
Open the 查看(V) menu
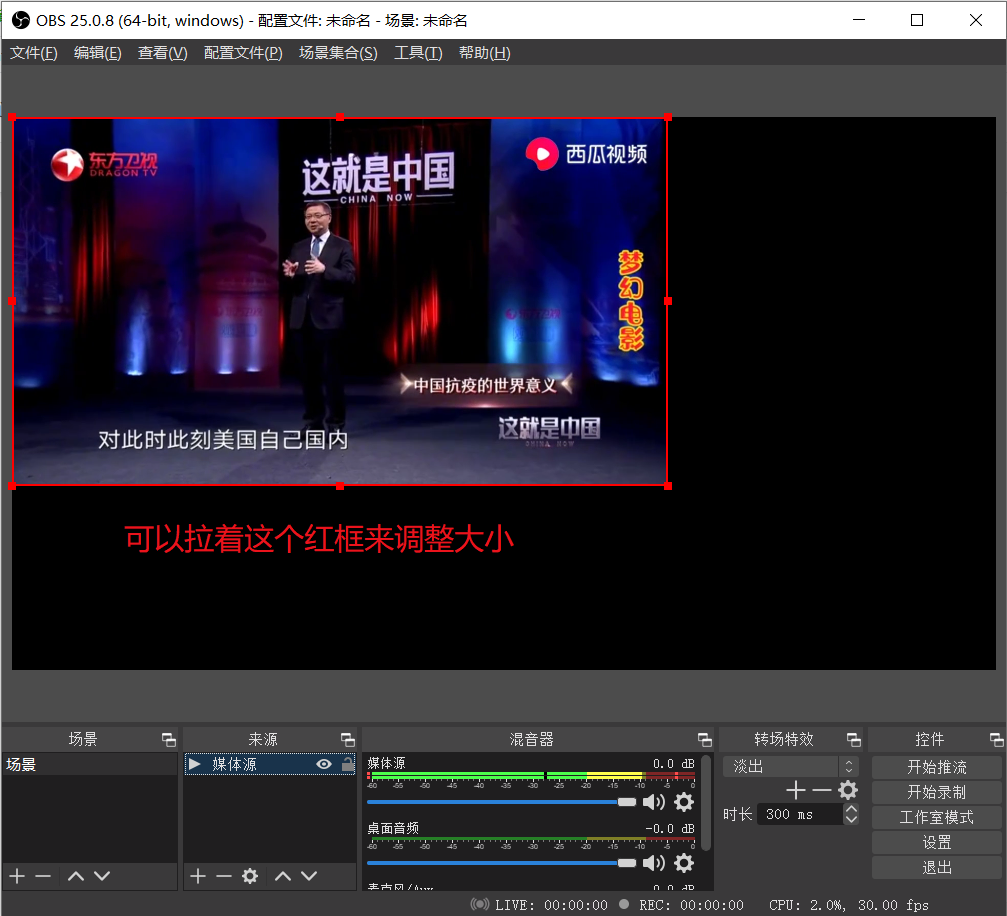(162, 53)
